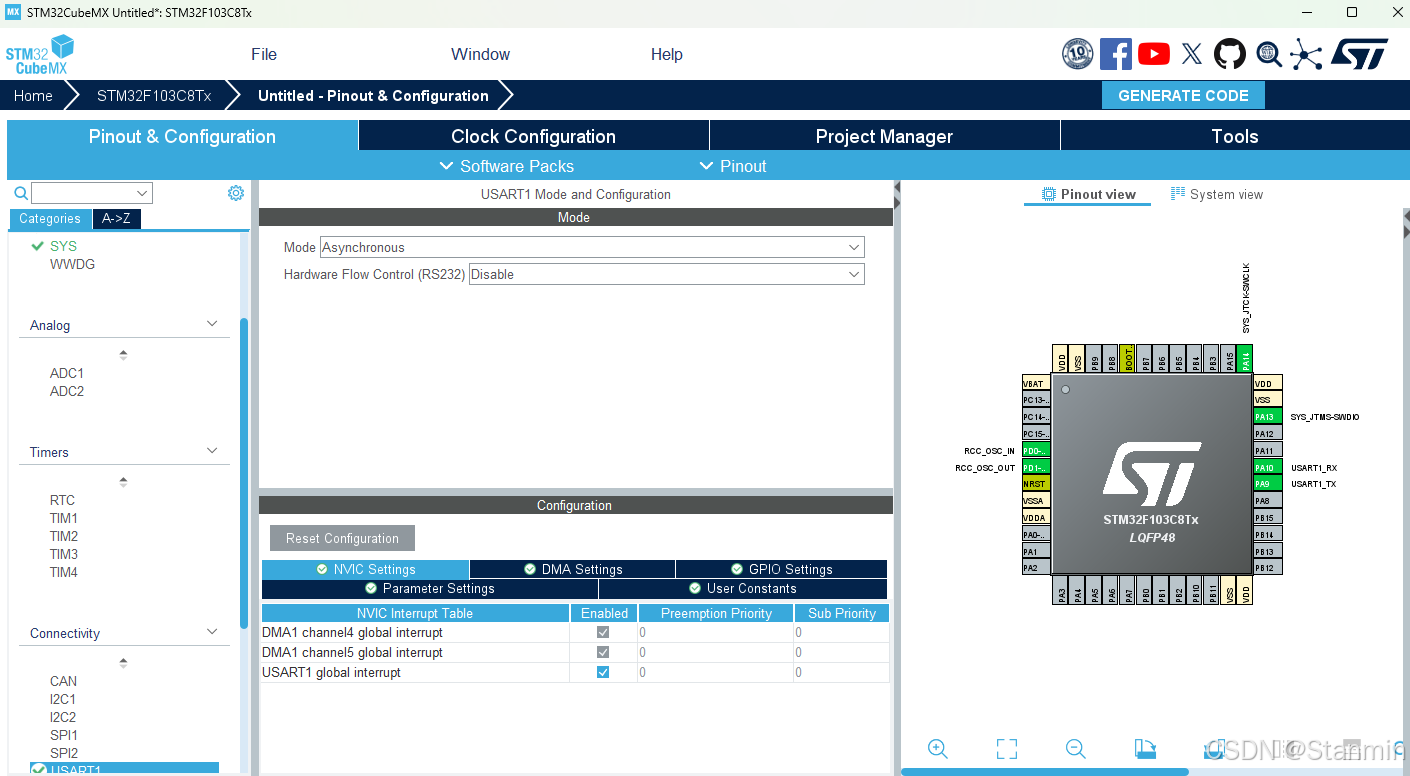Click the PA13 pin on the chip
Viewport: 1410px width, 776px height.
(1267, 417)
